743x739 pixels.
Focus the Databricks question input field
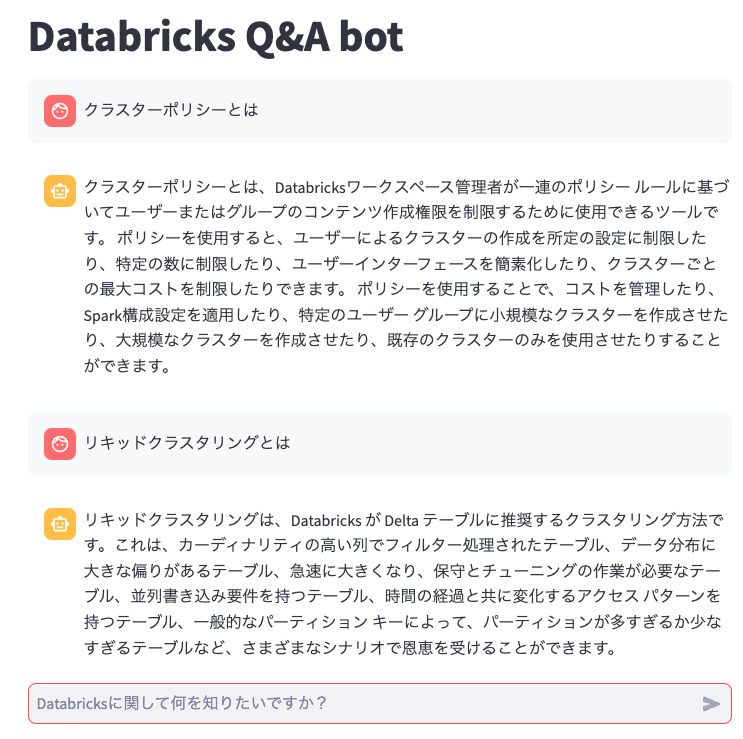[360, 704]
